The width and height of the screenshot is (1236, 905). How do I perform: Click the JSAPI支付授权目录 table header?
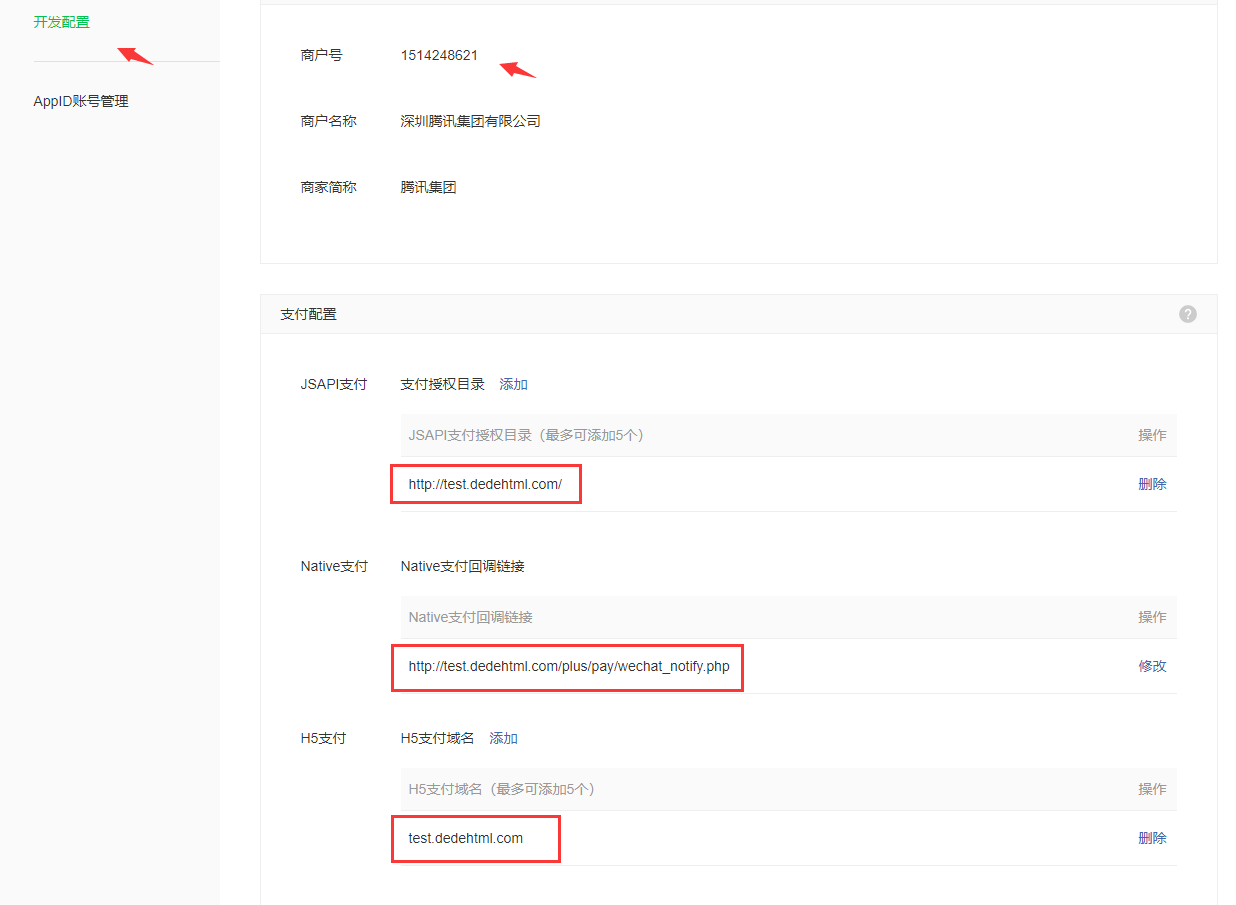pyautogui.click(x=525, y=435)
